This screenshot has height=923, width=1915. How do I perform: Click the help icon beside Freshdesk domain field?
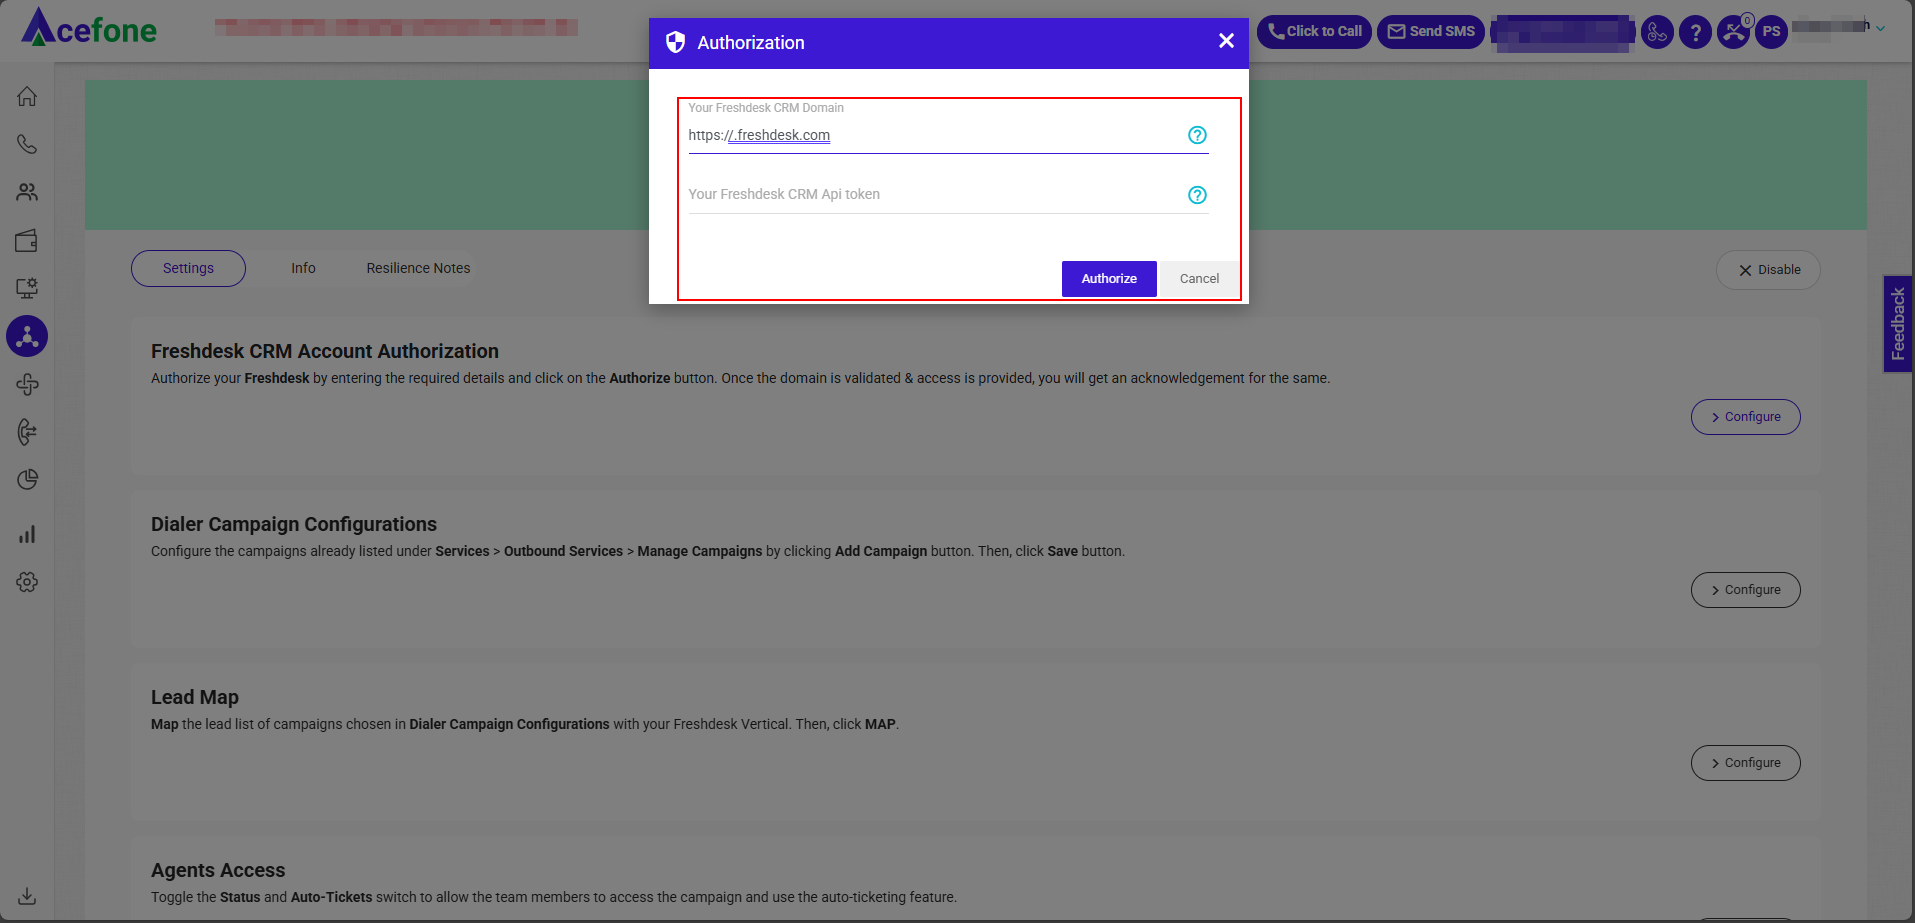1197,135
